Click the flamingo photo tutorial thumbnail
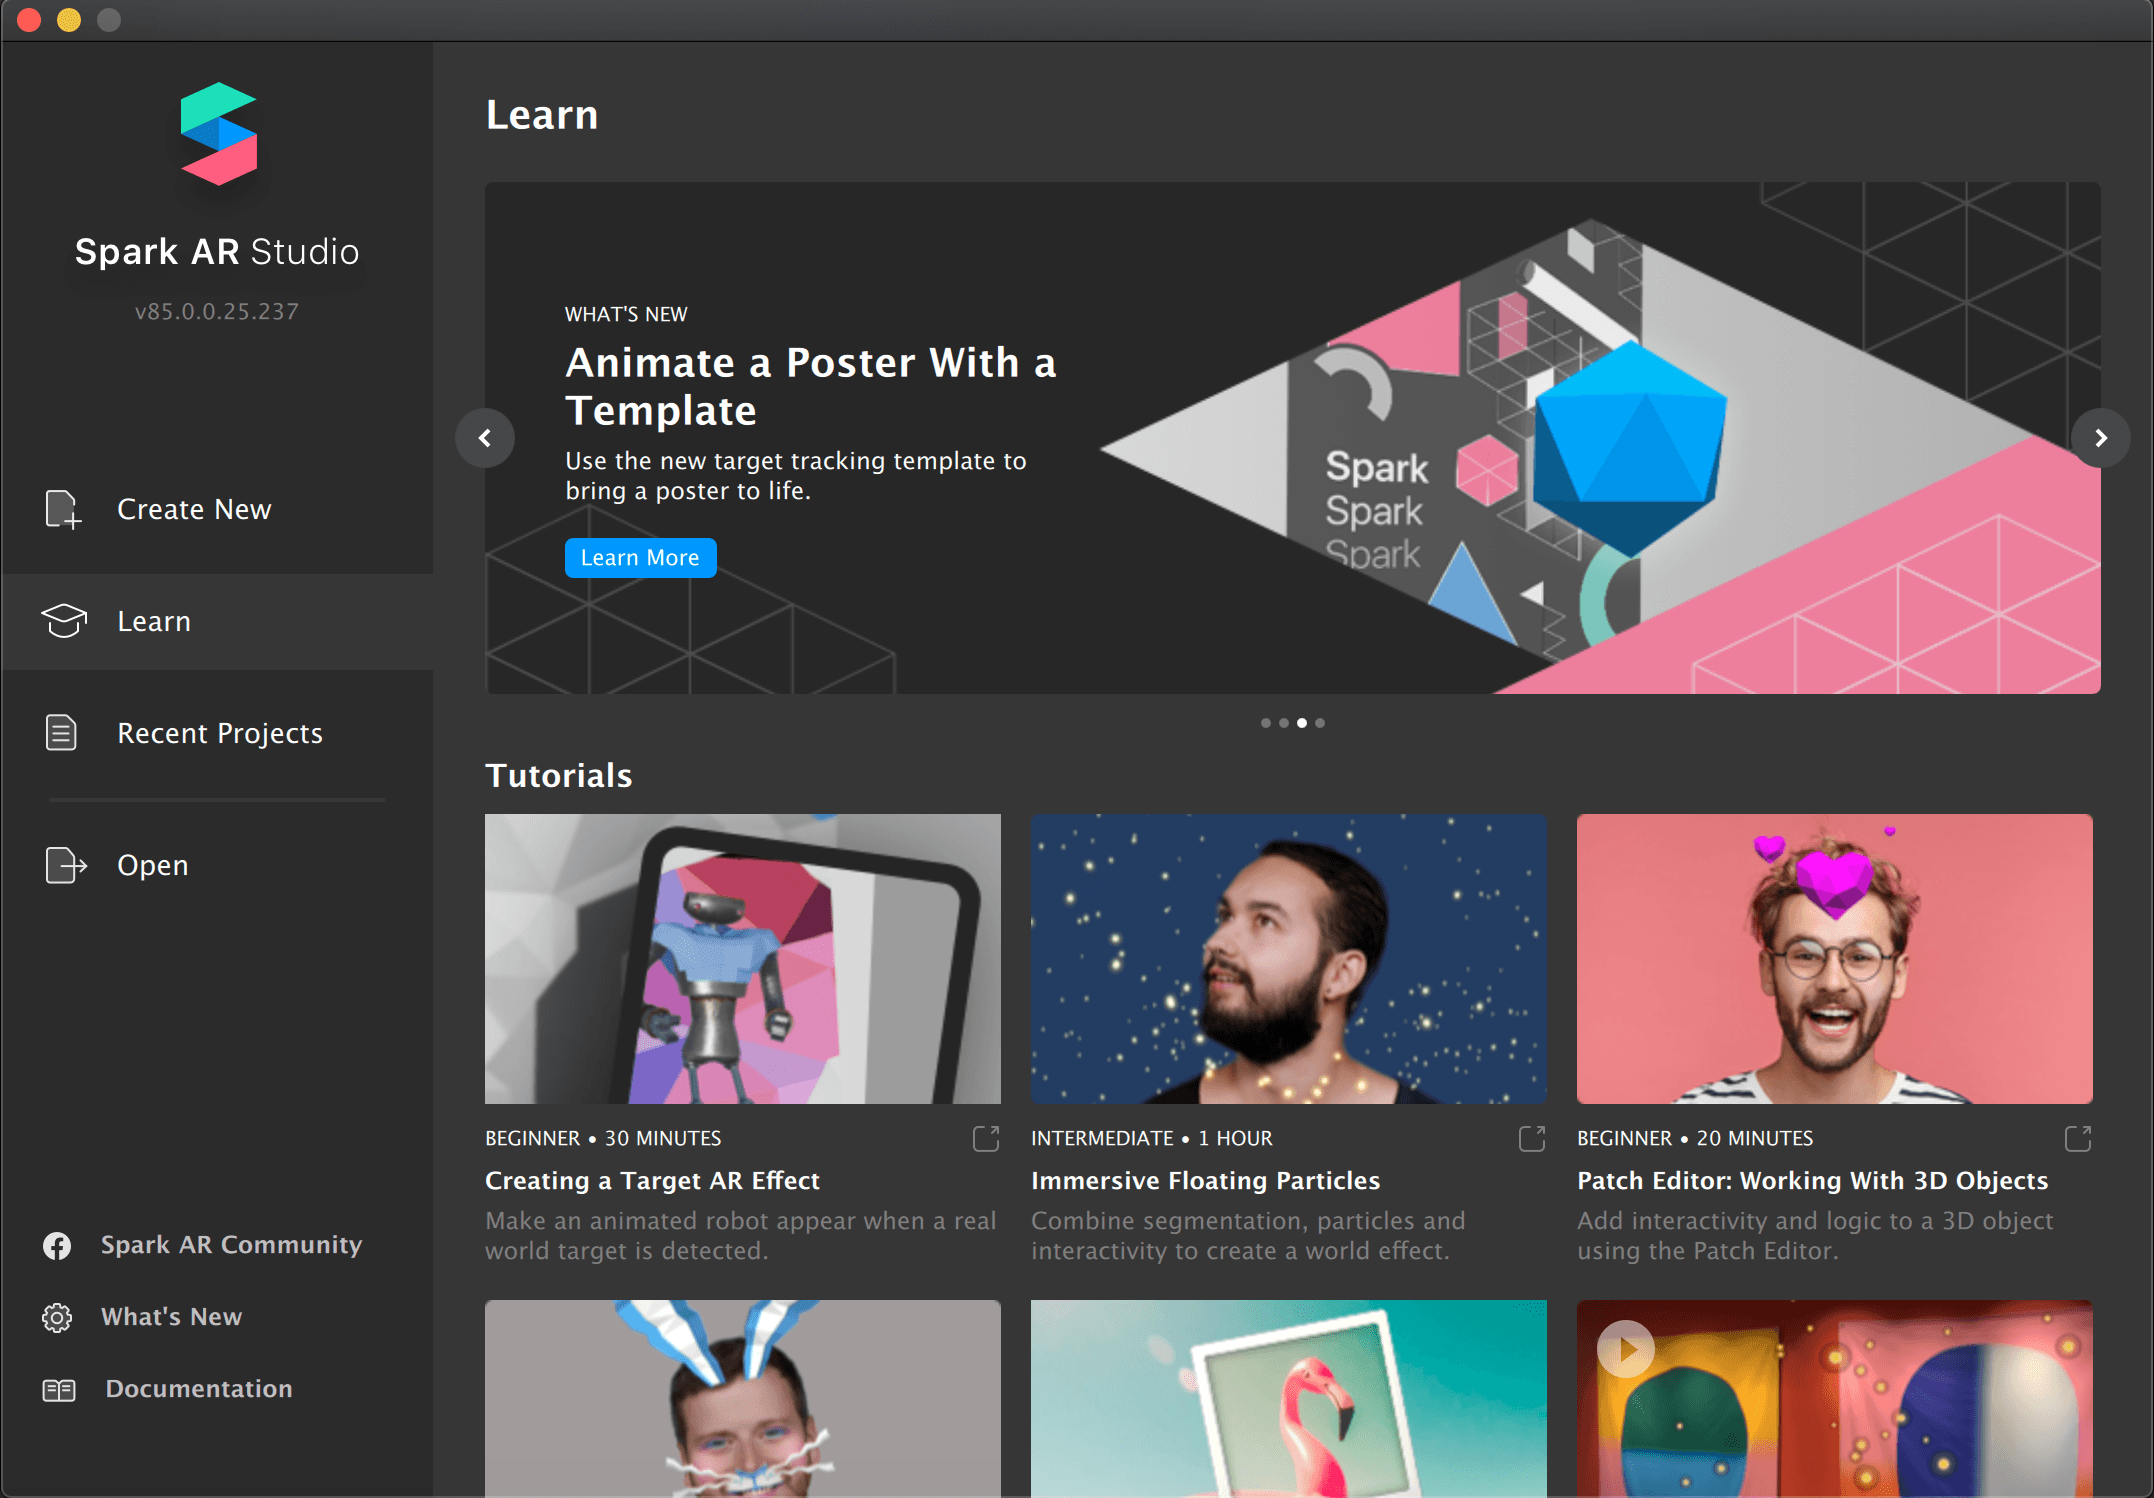 point(1289,1398)
